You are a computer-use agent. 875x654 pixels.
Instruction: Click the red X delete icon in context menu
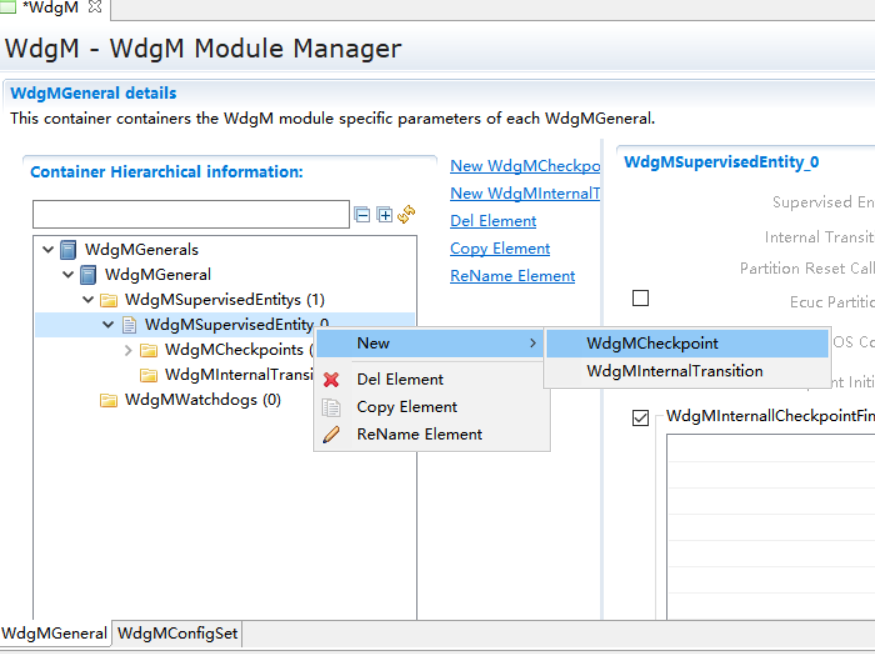pos(331,380)
